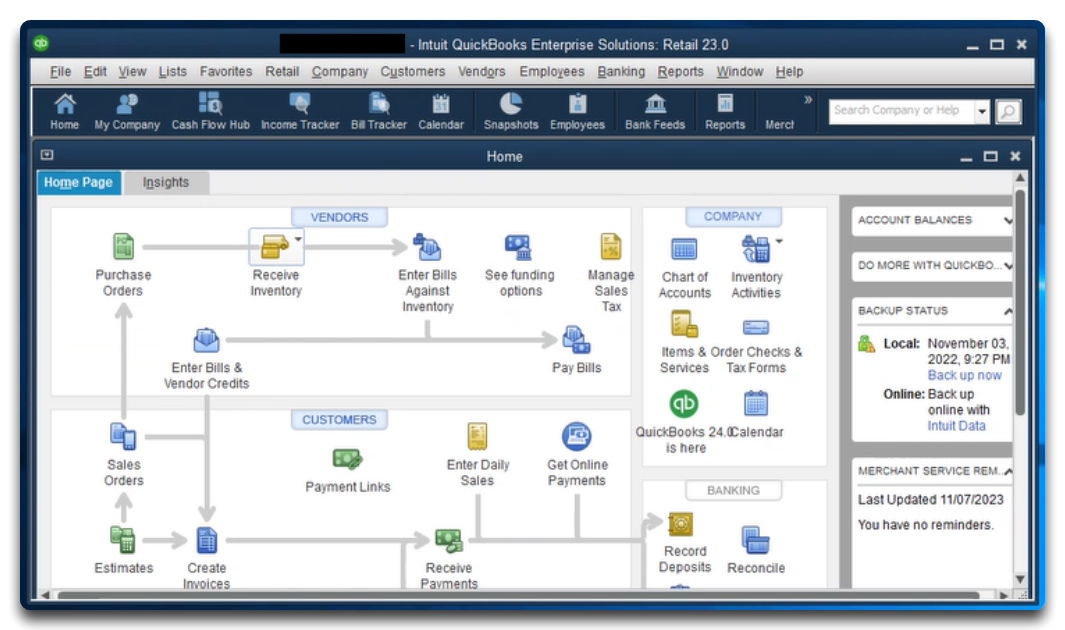
Task: Expand icon bar overflow chevron
Action: click(x=808, y=100)
